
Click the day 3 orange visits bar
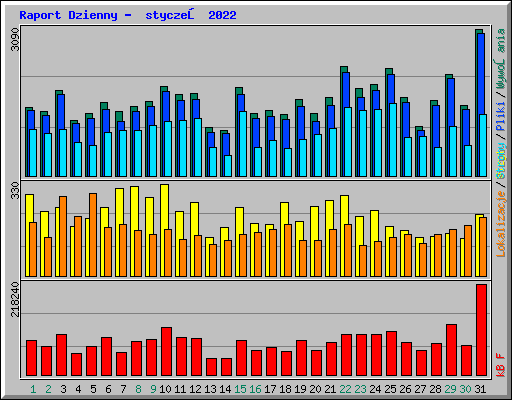pyautogui.click(x=63, y=236)
